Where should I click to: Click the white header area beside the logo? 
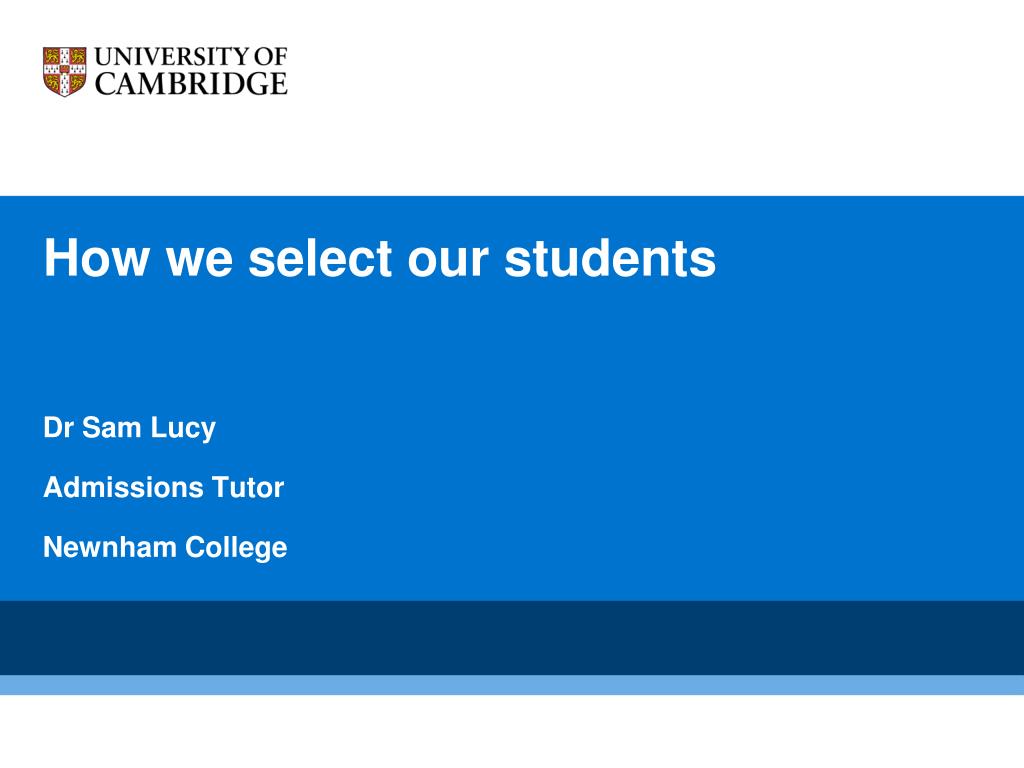[653, 98]
